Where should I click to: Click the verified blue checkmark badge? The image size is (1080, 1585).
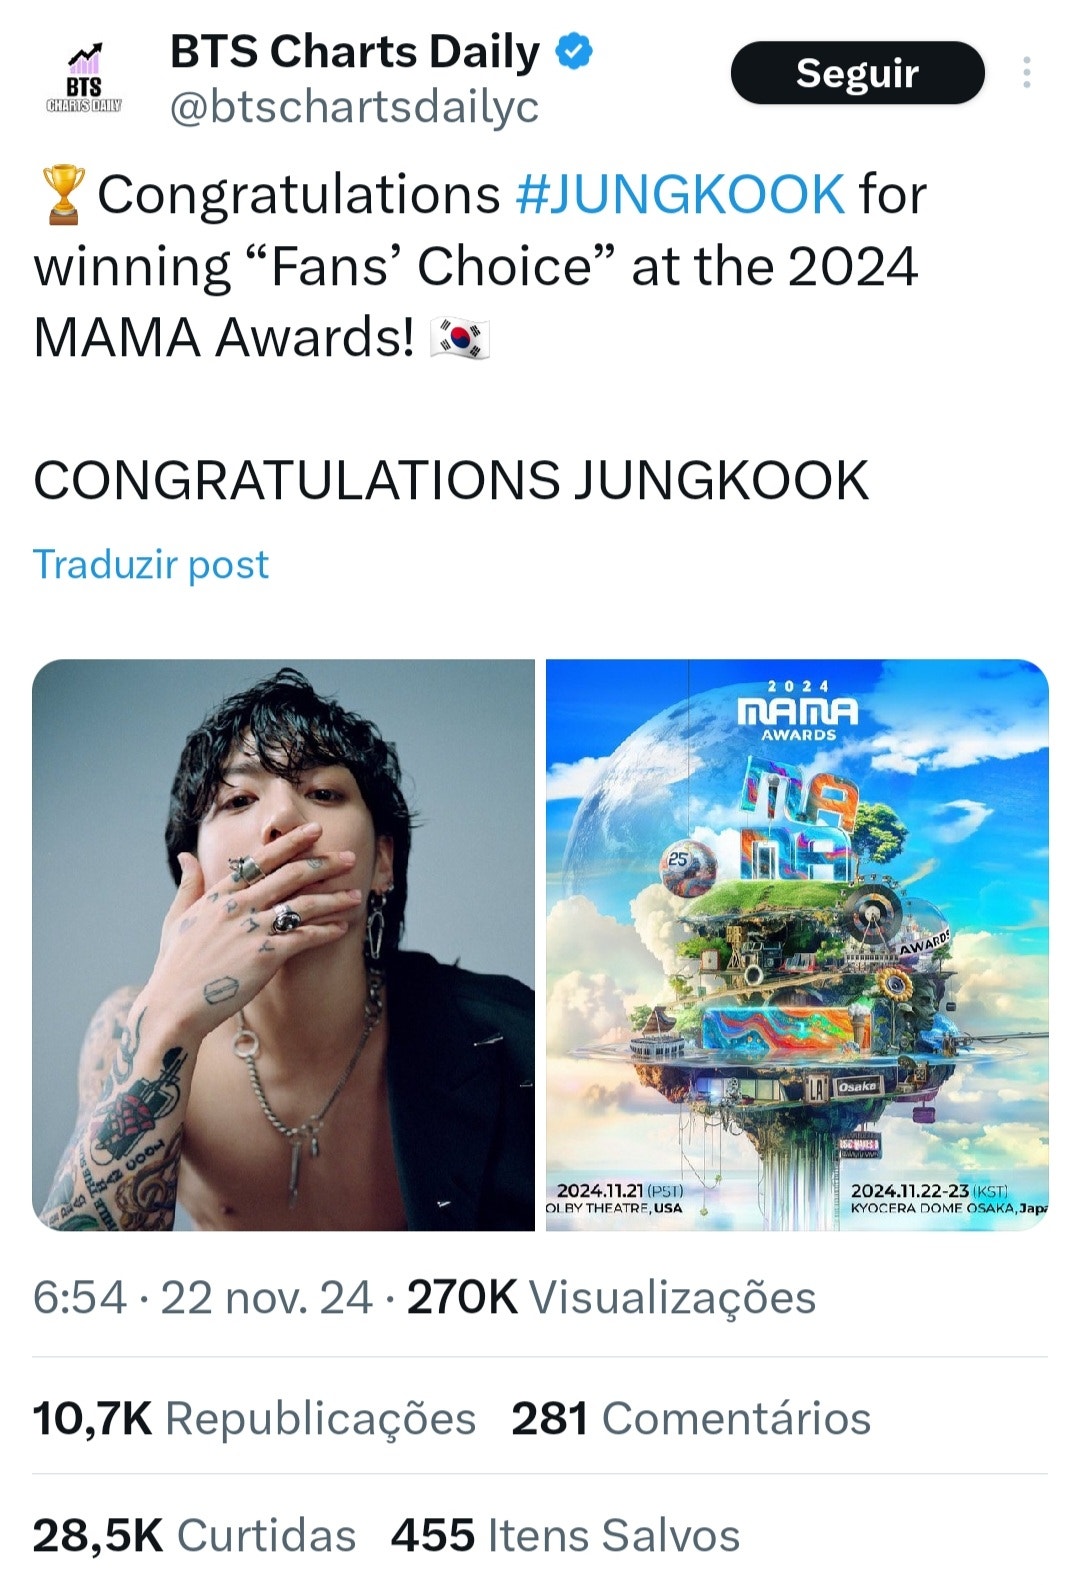572,49
